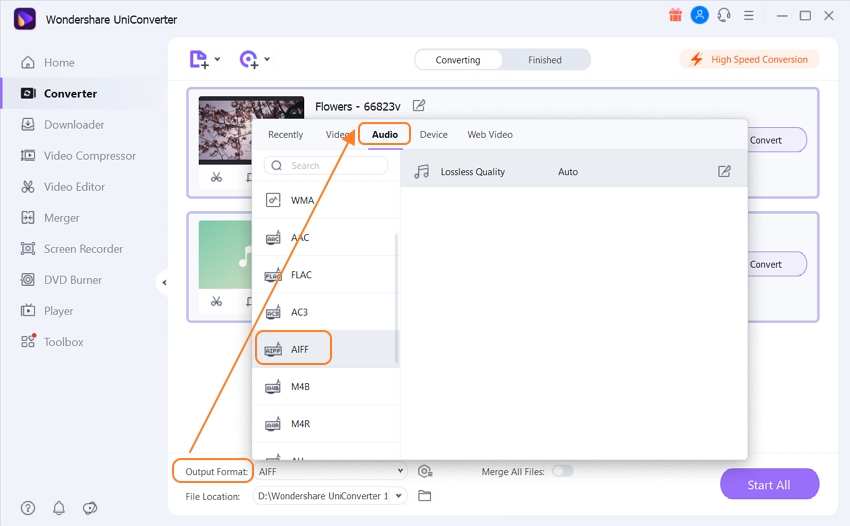
Task: Enable High Speed Conversion
Action: click(x=749, y=59)
